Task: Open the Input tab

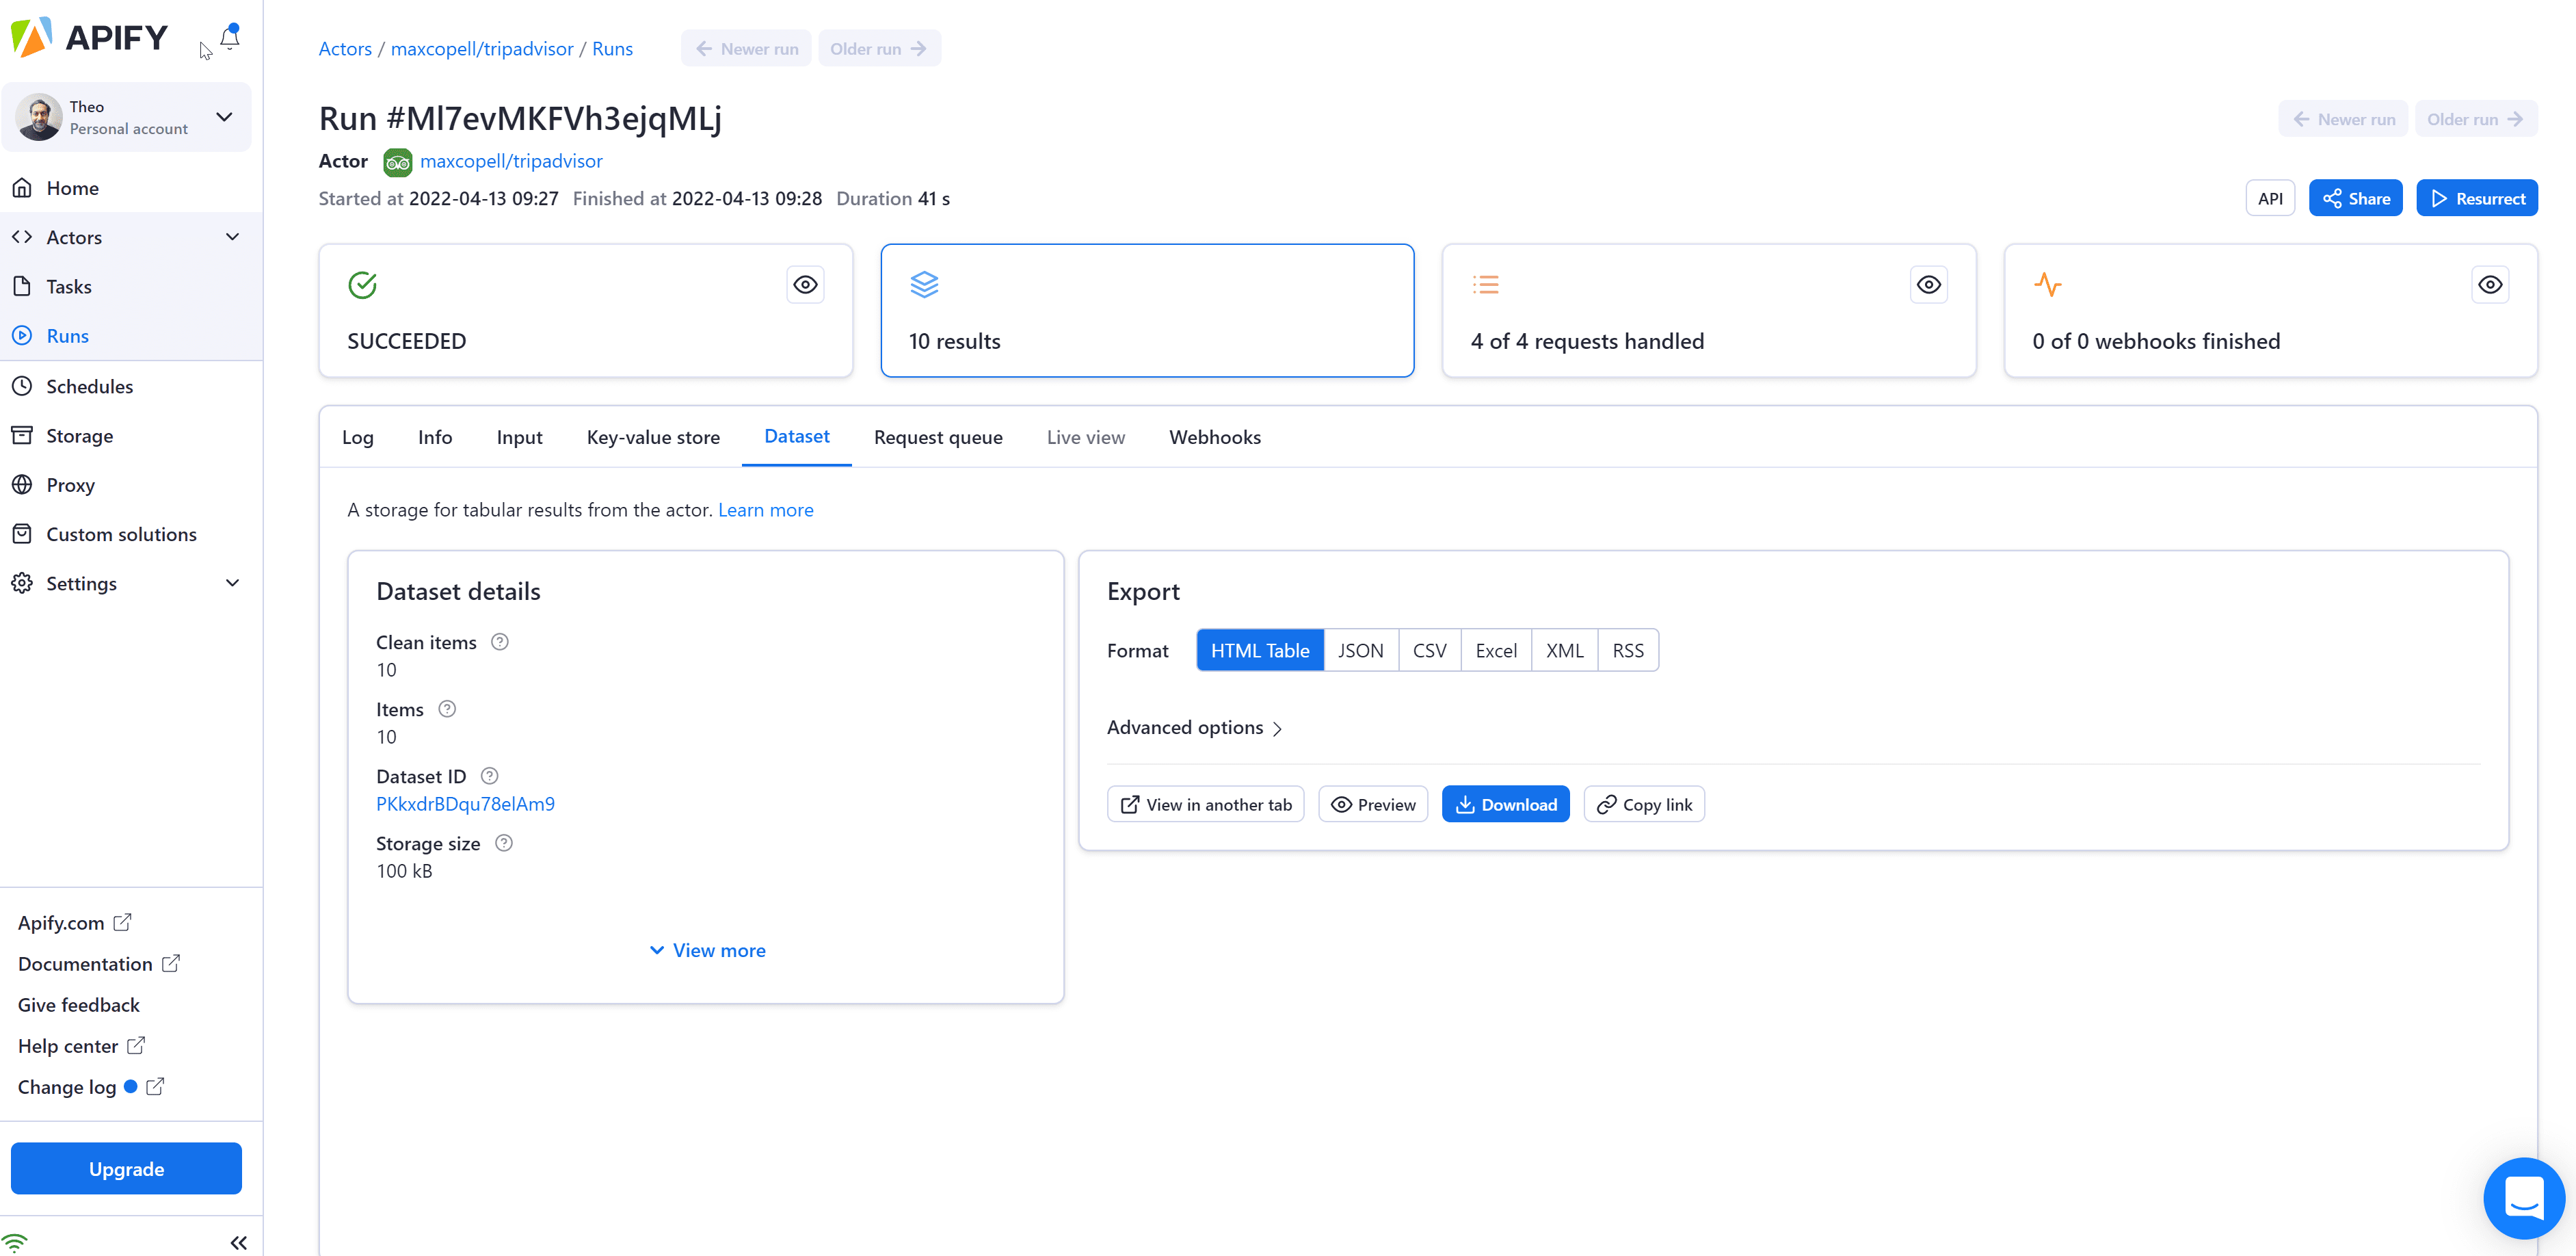Action: point(519,437)
